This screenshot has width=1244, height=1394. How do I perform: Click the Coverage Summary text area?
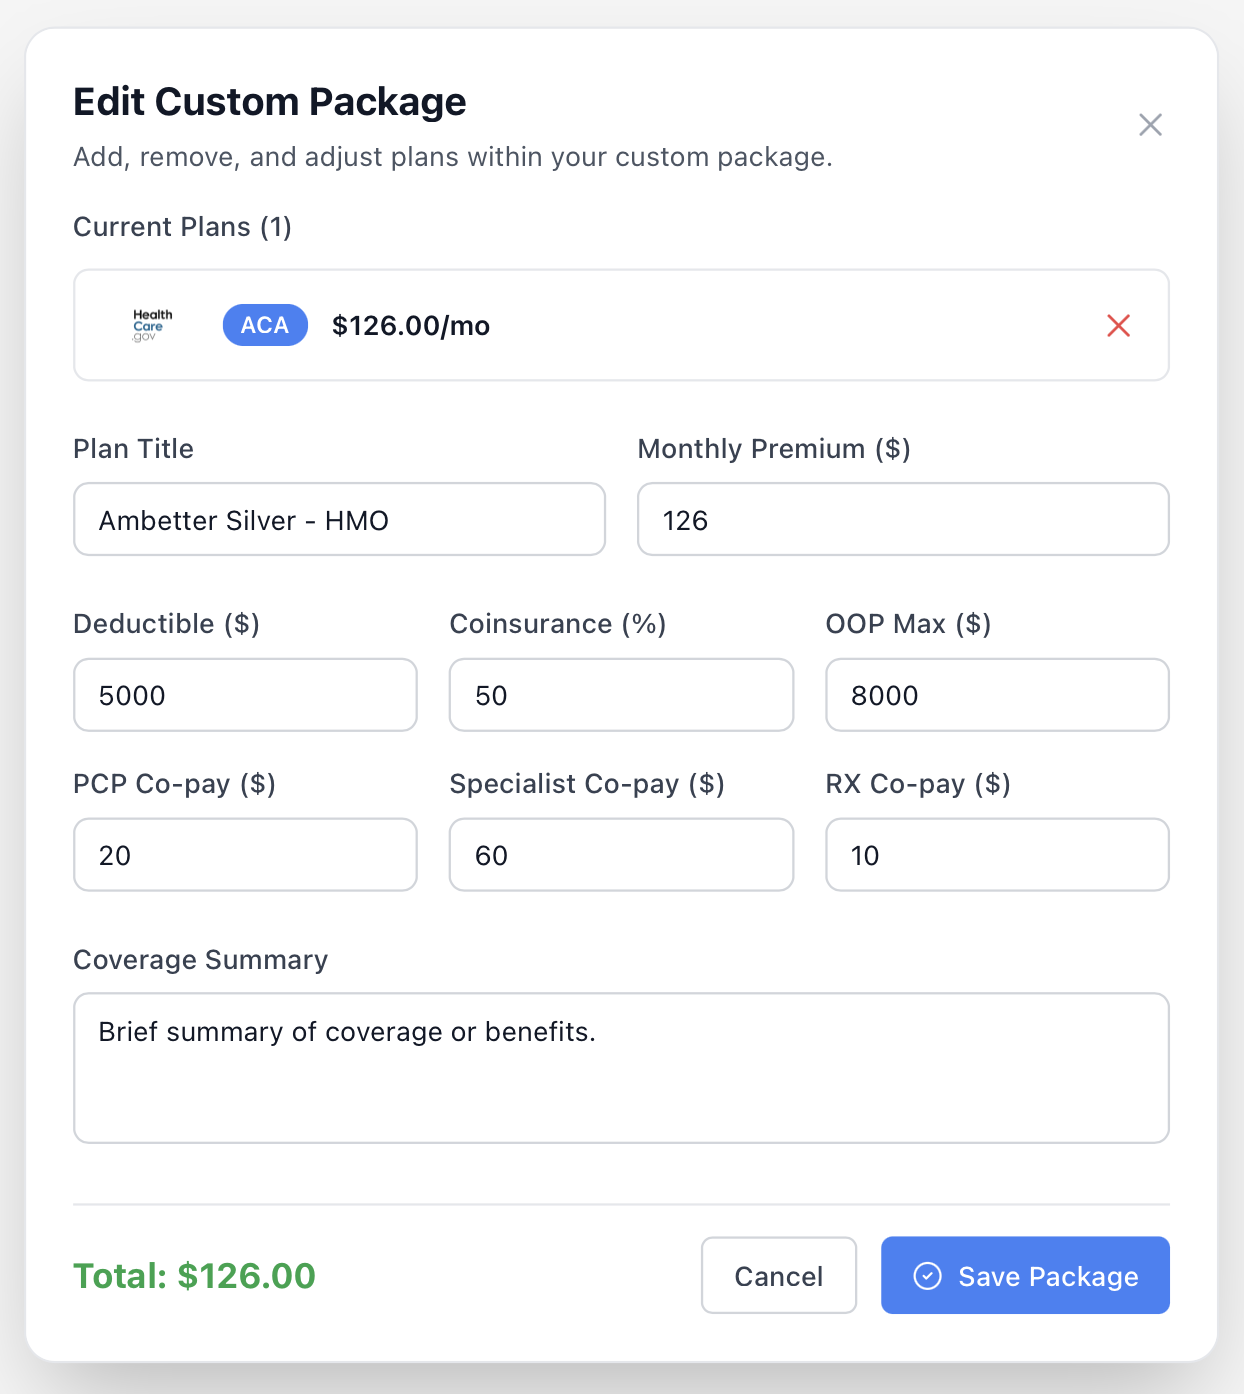(x=621, y=1068)
